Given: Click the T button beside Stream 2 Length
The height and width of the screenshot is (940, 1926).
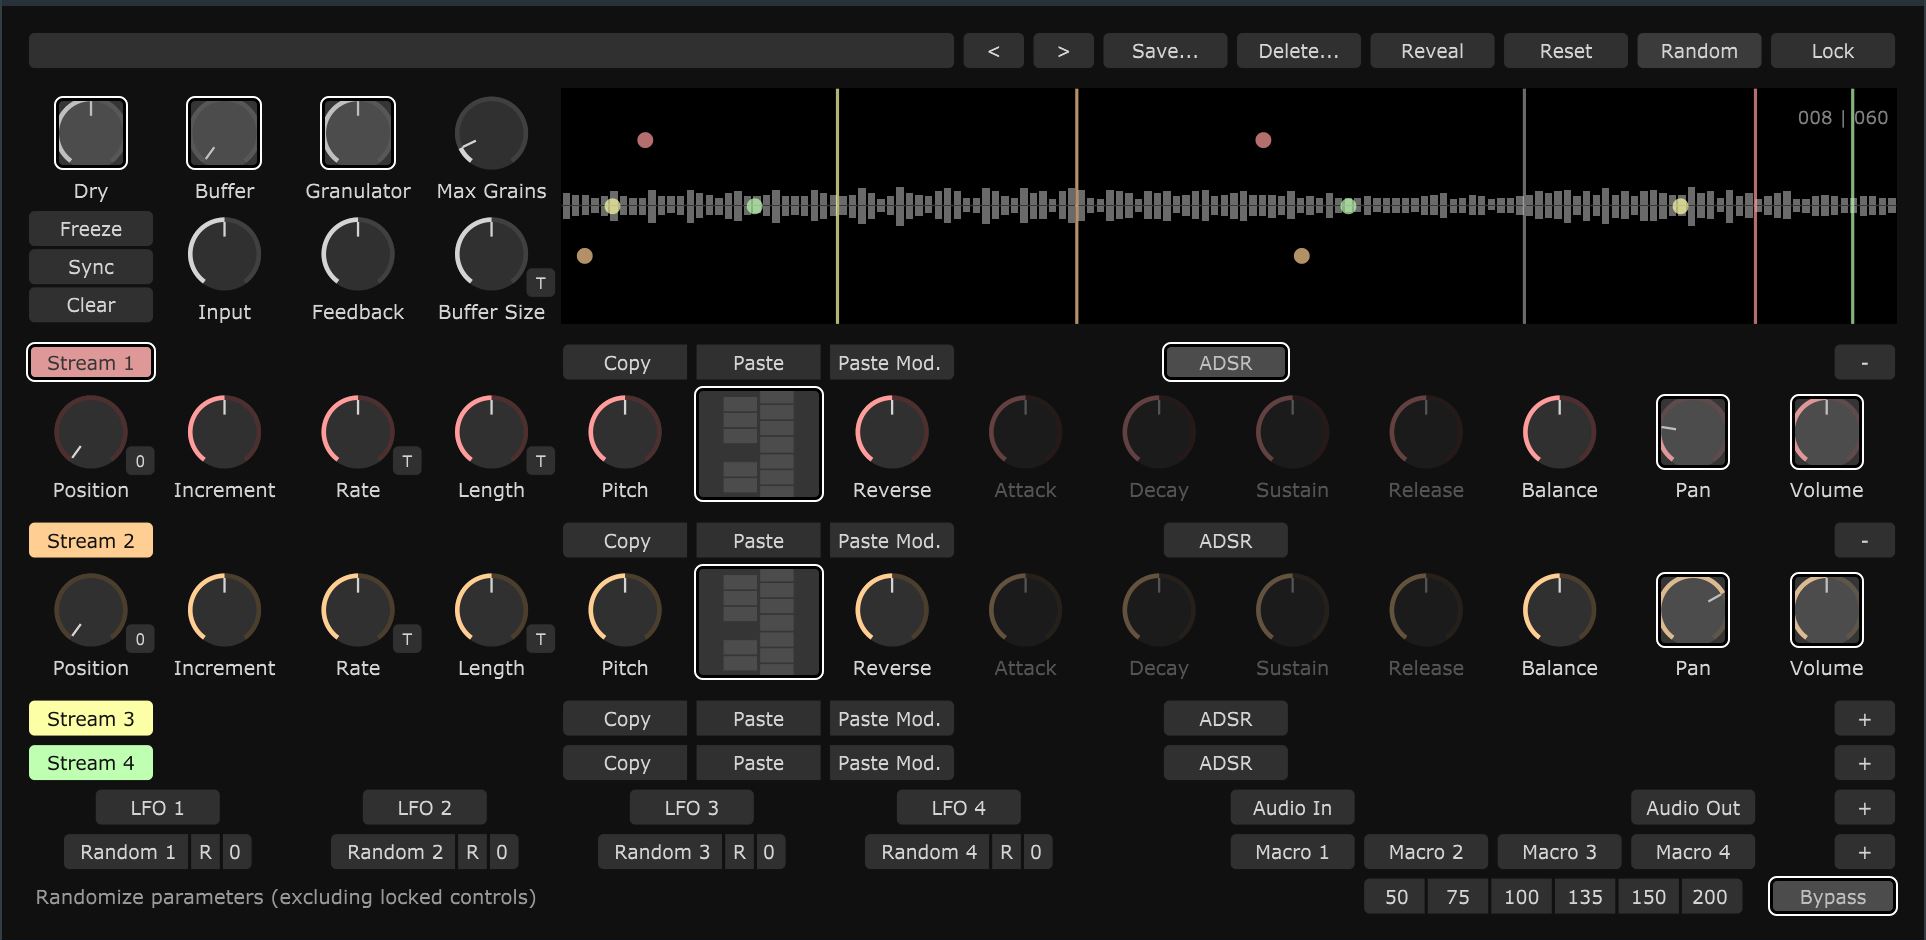Looking at the screenshot, I should click(540, 639).
